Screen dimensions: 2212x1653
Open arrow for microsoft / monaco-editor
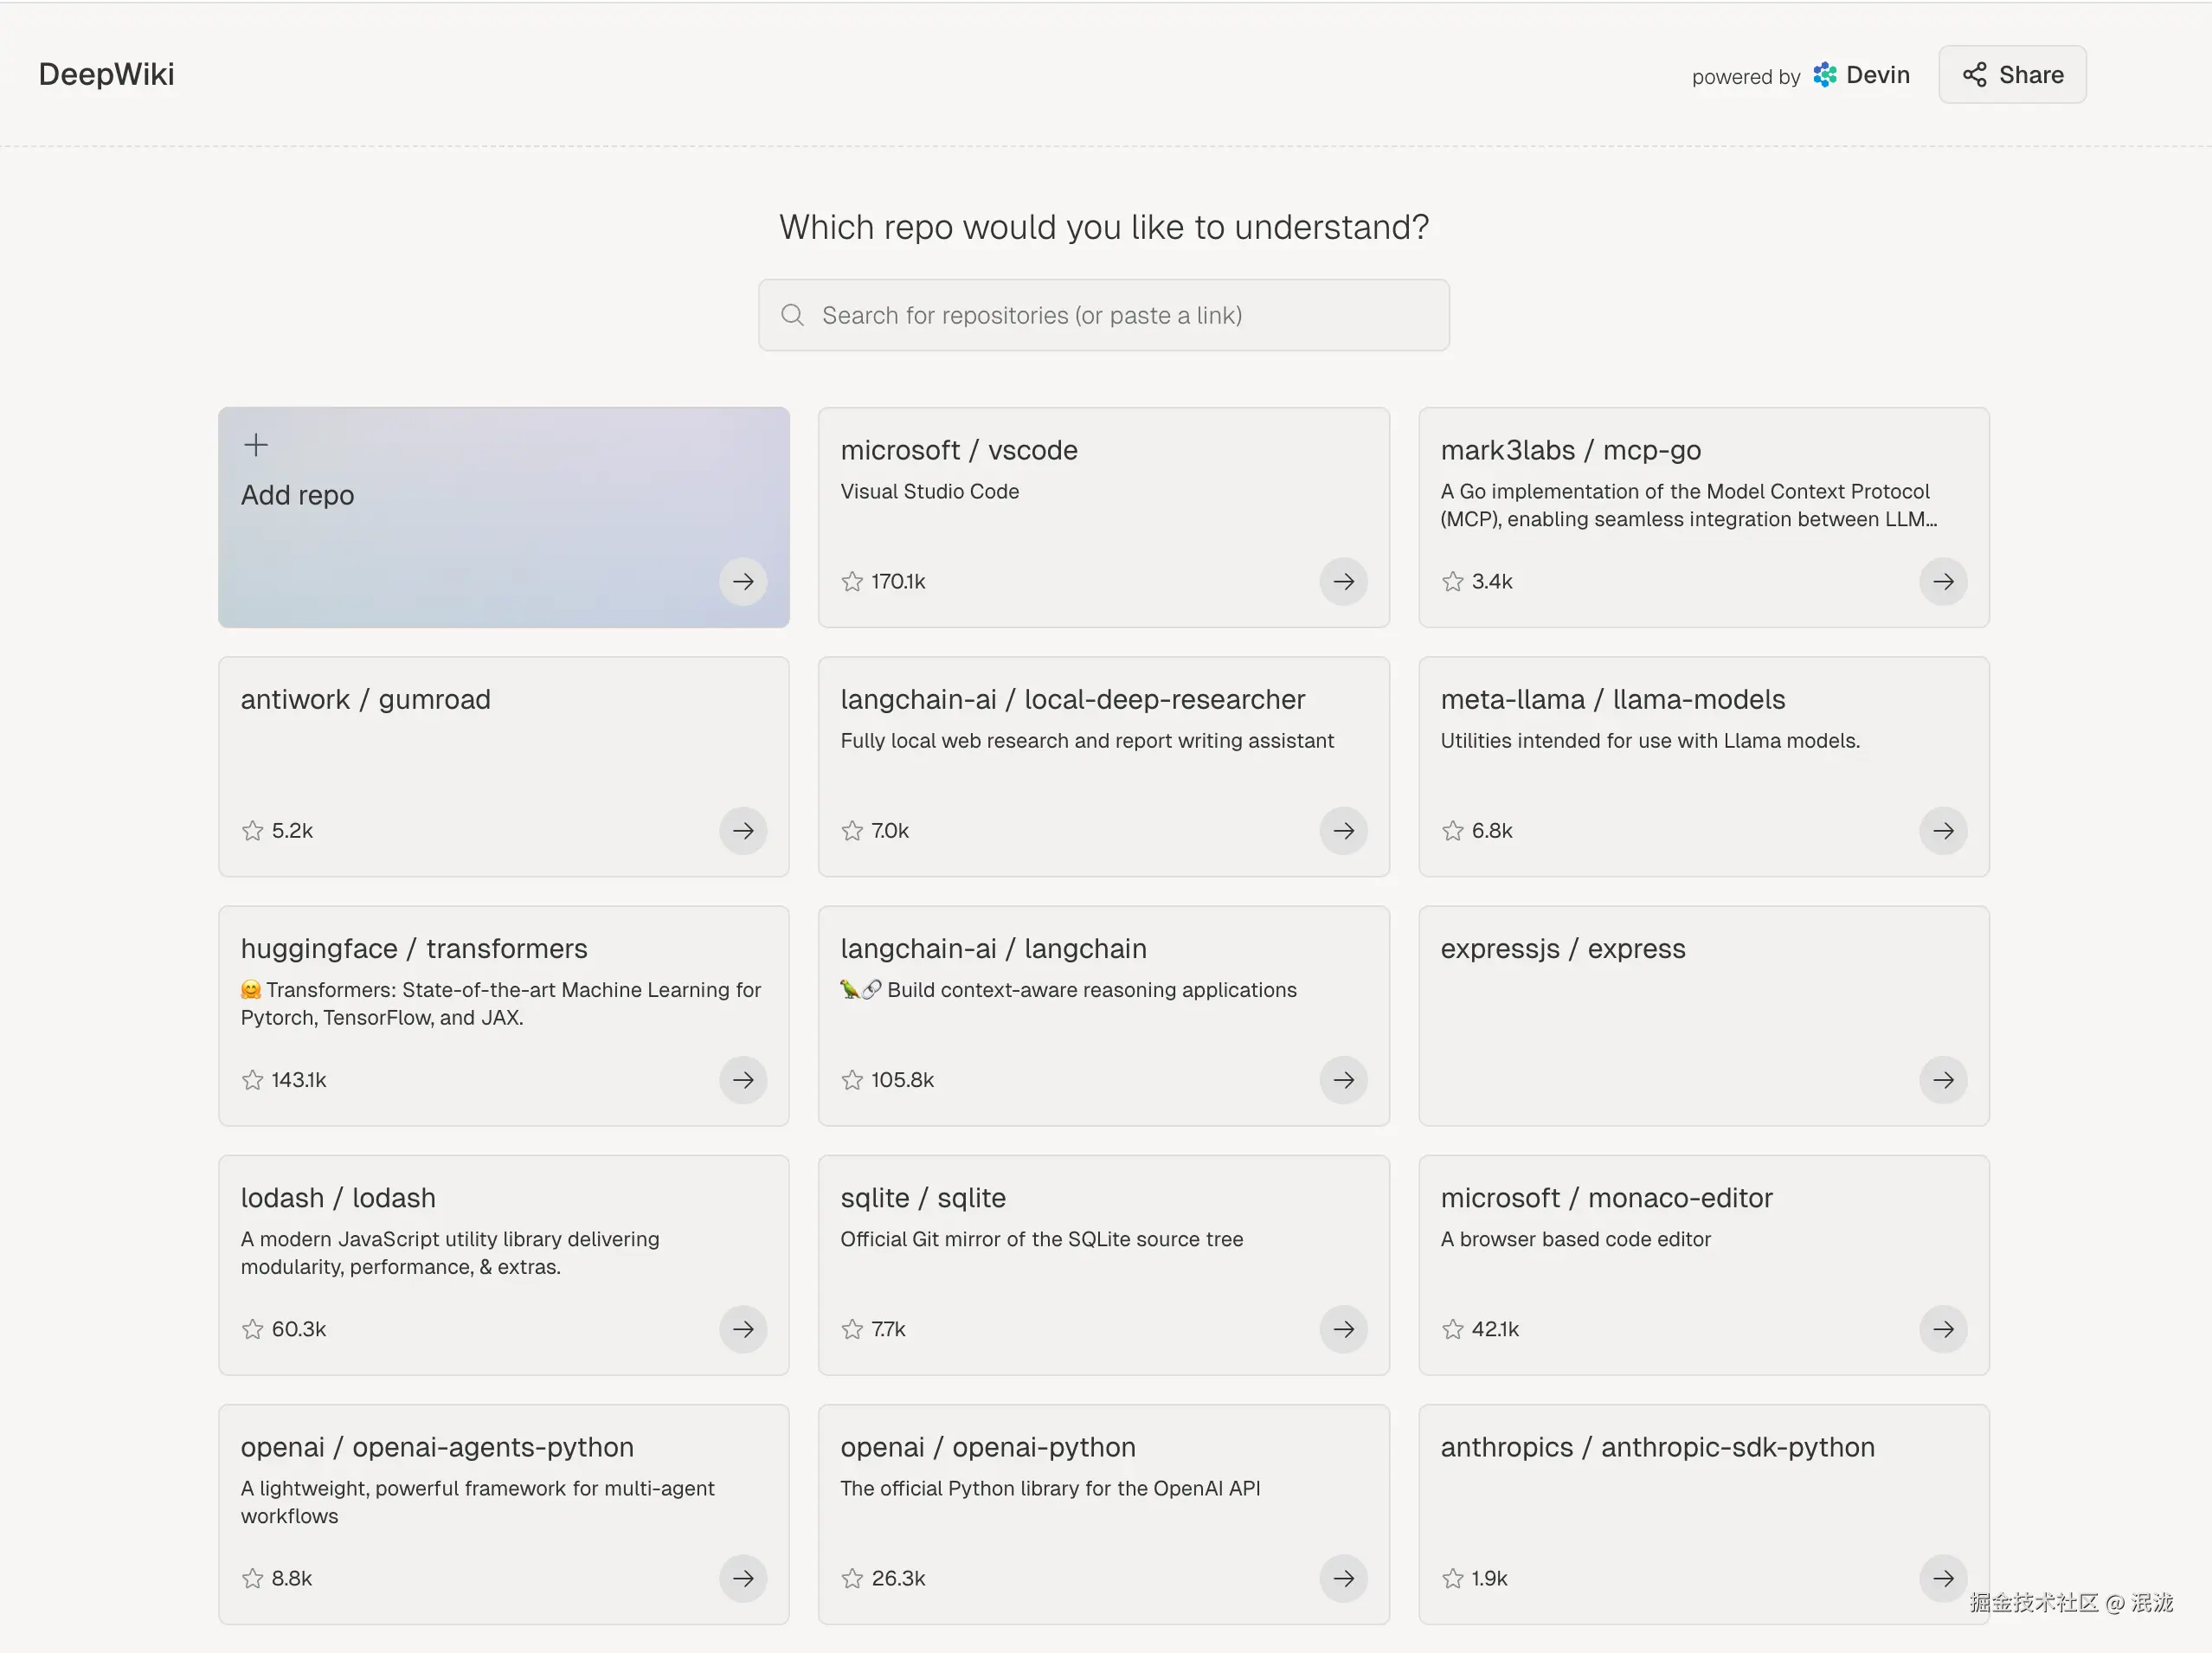click(1943, 1329)
